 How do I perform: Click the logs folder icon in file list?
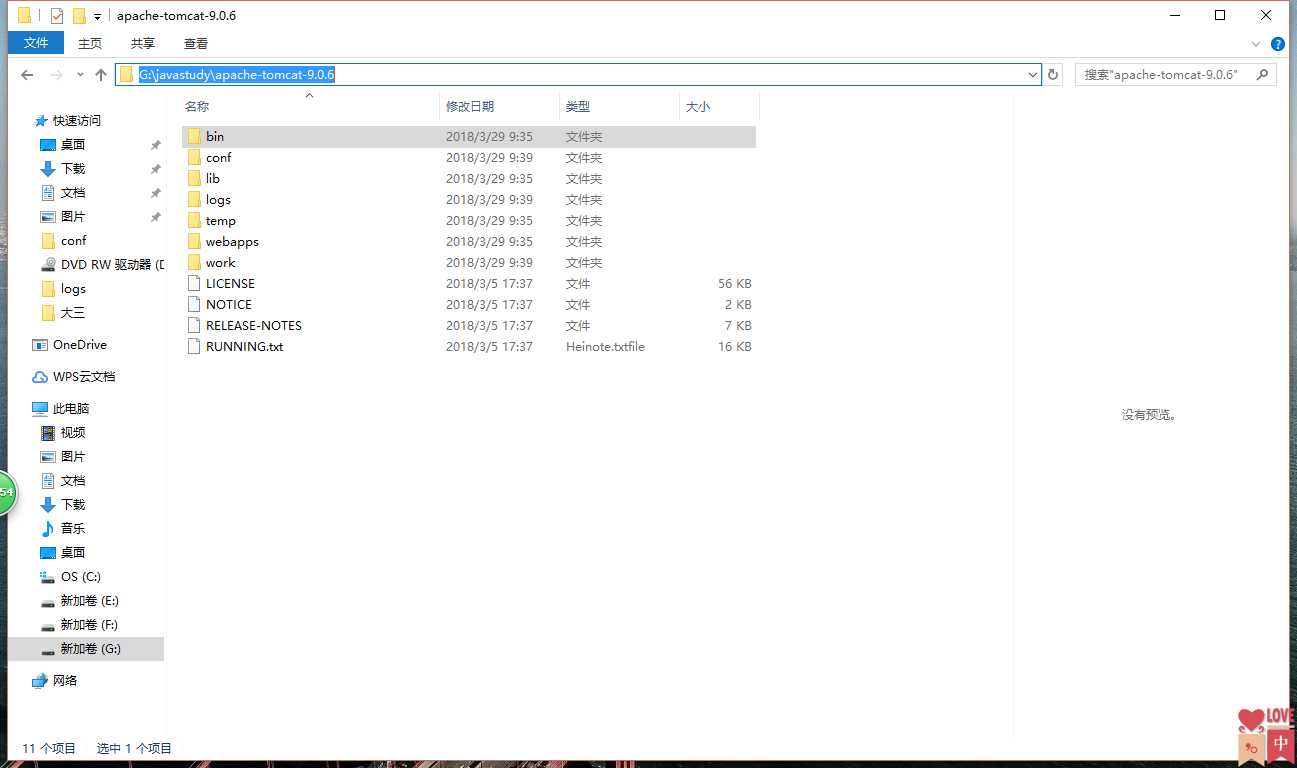click(x=194, y=199)
